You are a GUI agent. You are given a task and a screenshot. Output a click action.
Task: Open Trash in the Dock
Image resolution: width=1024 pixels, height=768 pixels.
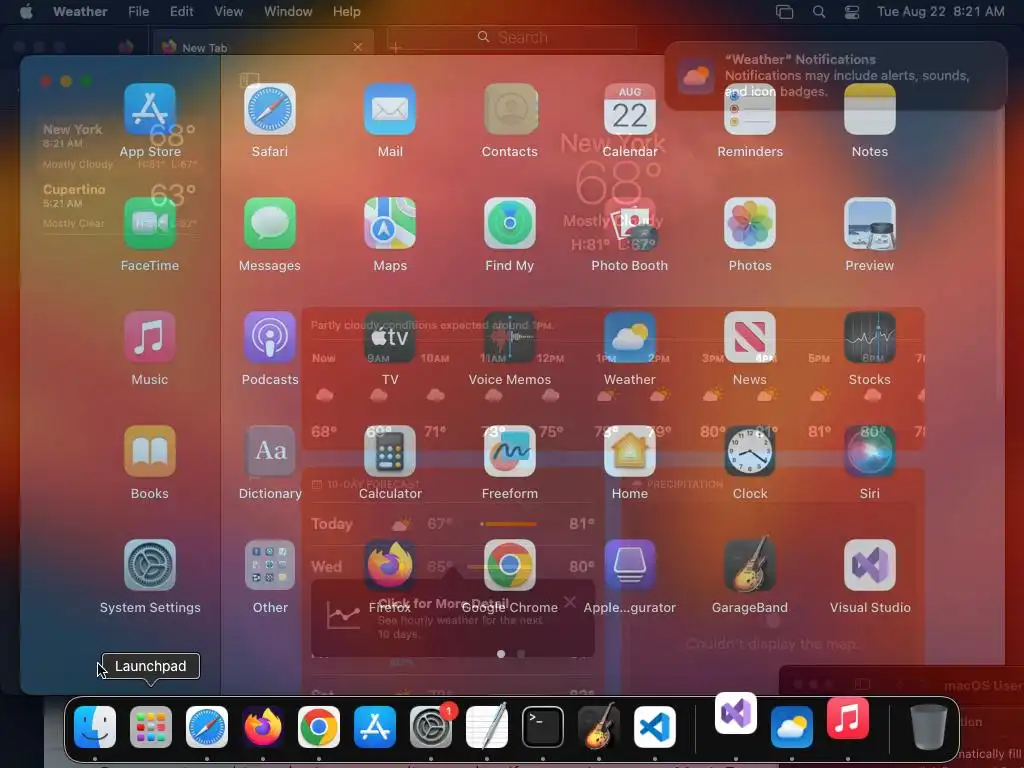[928, 727]
